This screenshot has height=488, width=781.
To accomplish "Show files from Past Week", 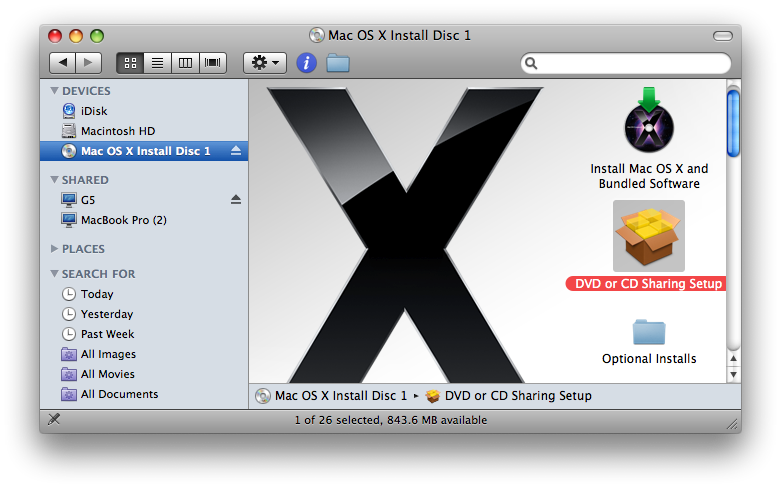I will pos(144,334).
